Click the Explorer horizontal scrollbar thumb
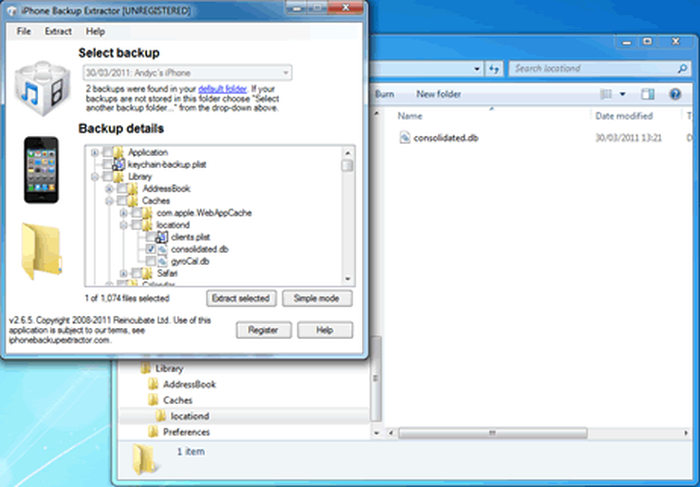The height and width of the screenshot is (487, 700). pos(492,433)
